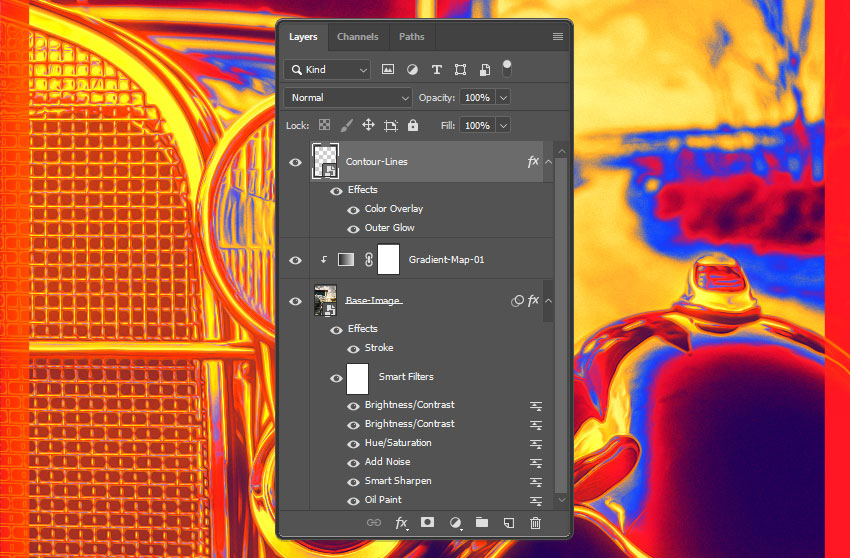Create a new group folder

[482, 522]
